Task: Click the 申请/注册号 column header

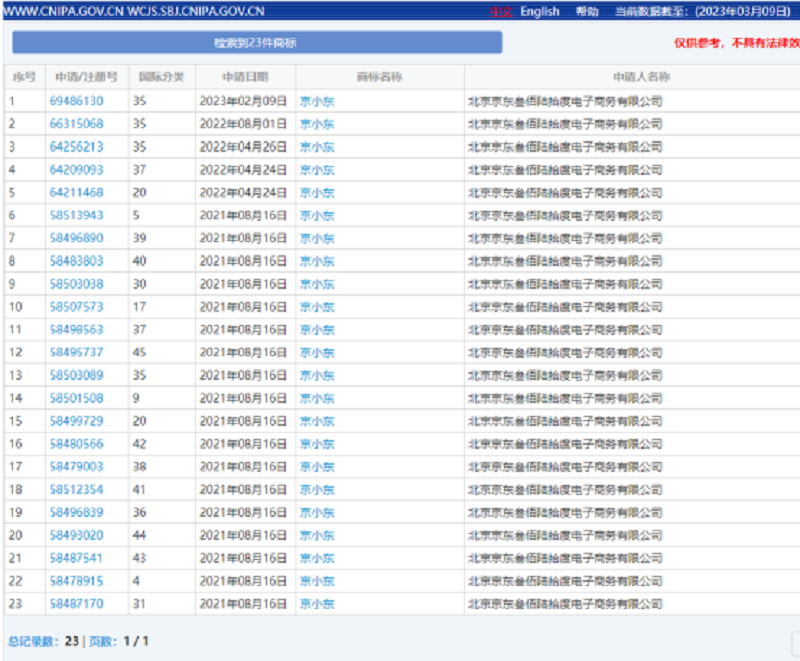Action: click(86, 77)
